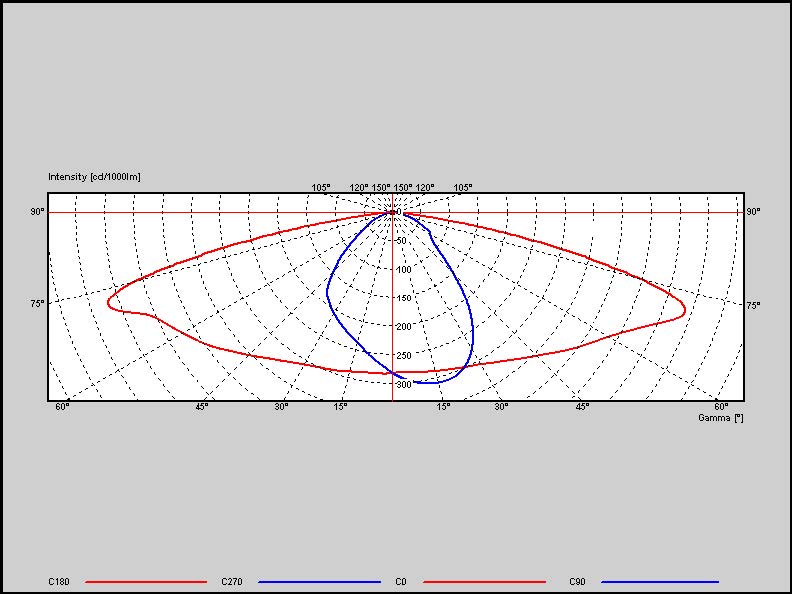Click the red legend line beside C0
The image size is (792, 594).
[484, 582]
